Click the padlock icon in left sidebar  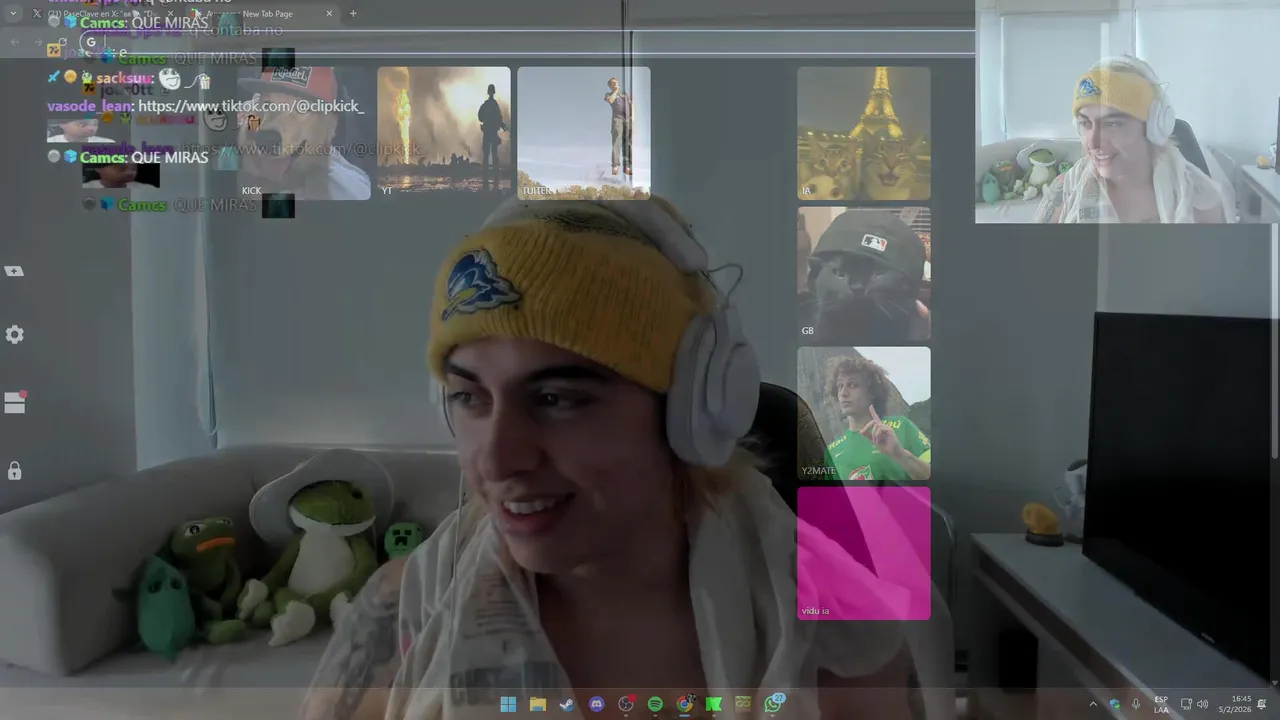click(14, 470)
